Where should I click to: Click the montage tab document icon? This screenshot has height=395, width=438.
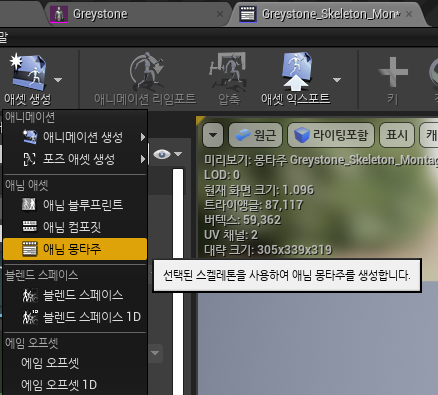coord(248,14)
